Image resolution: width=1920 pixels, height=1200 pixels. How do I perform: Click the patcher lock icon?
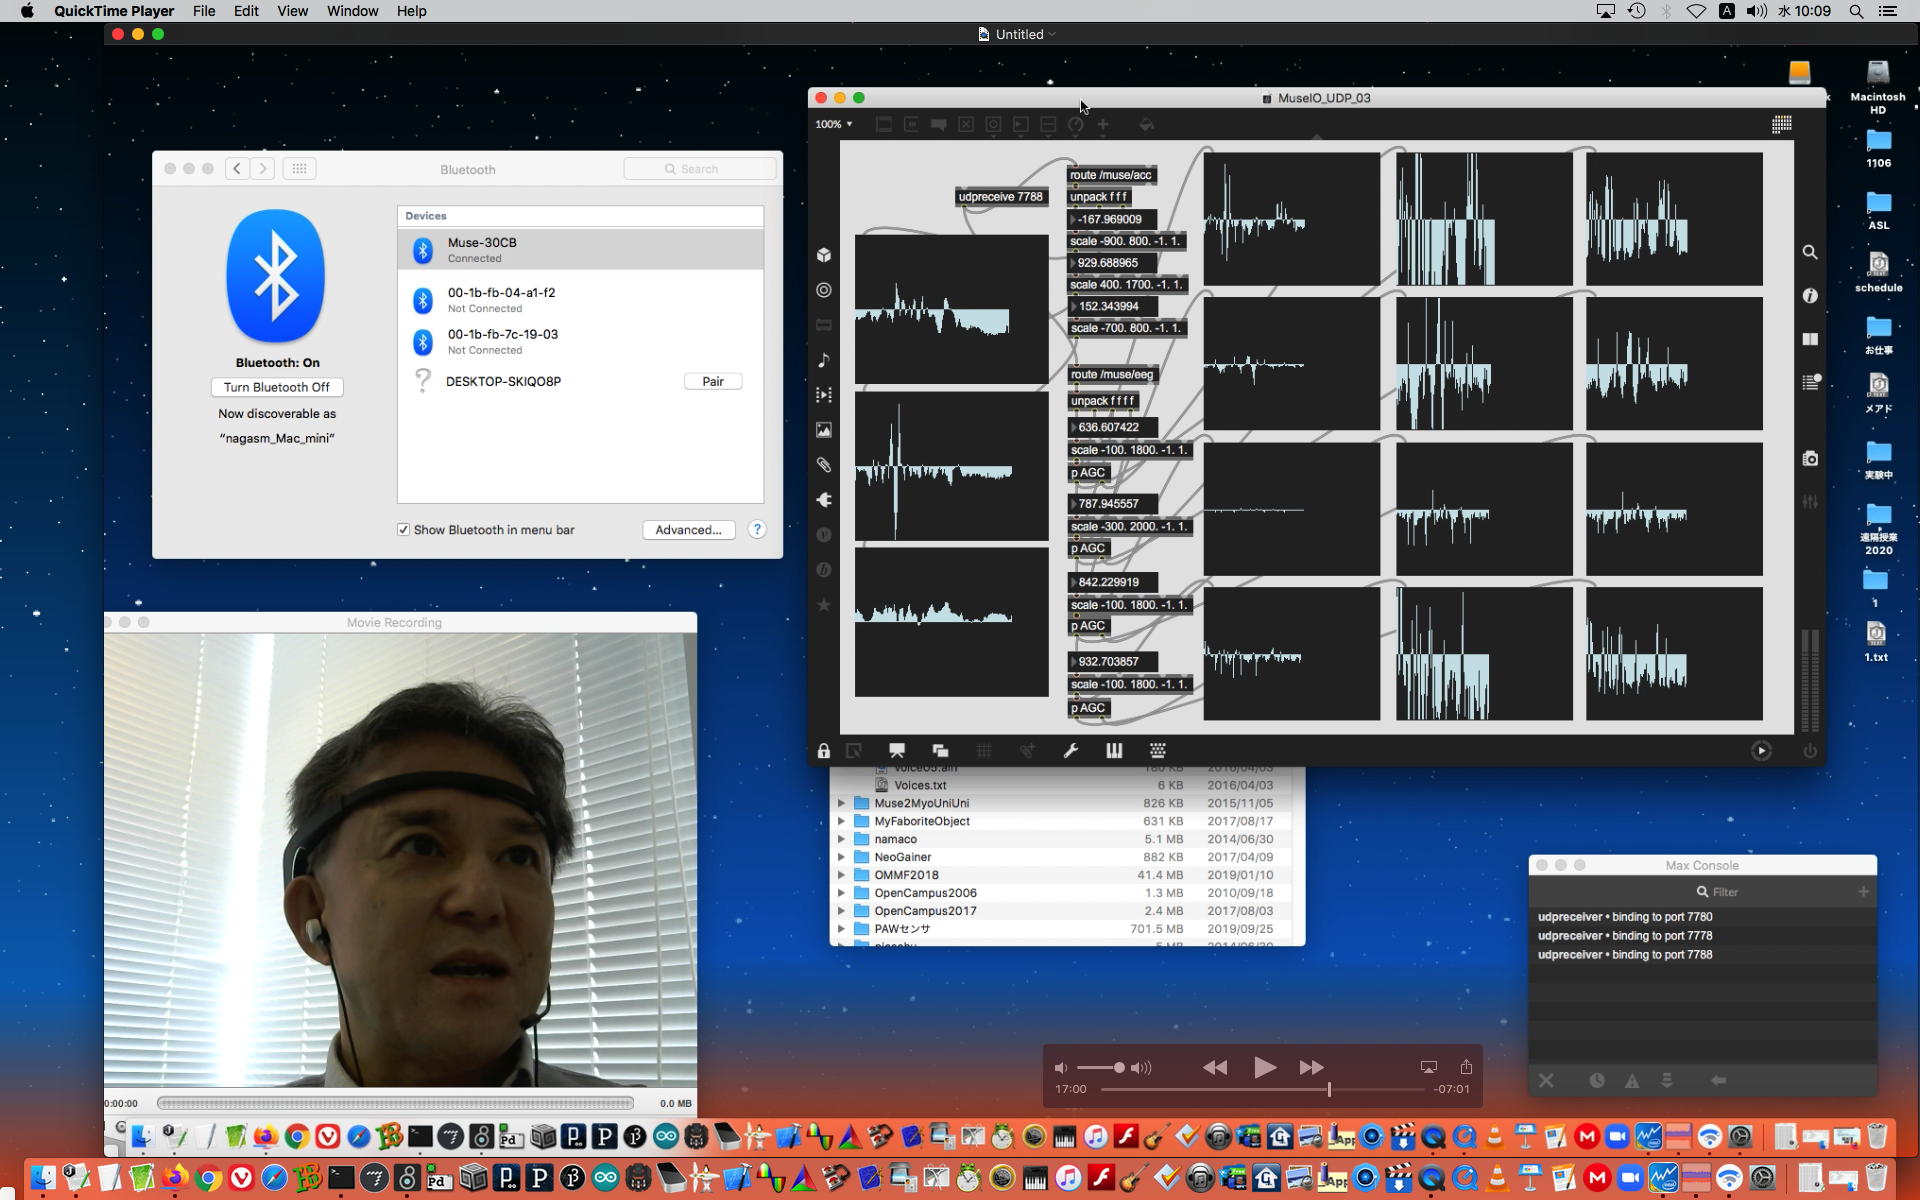[823, 751]
